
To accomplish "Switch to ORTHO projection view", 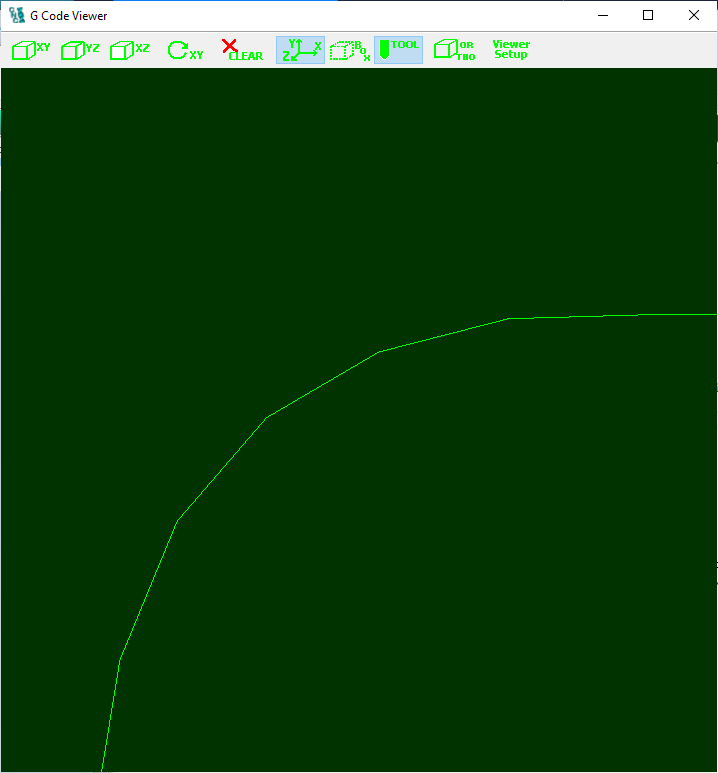I will (454, 50).
